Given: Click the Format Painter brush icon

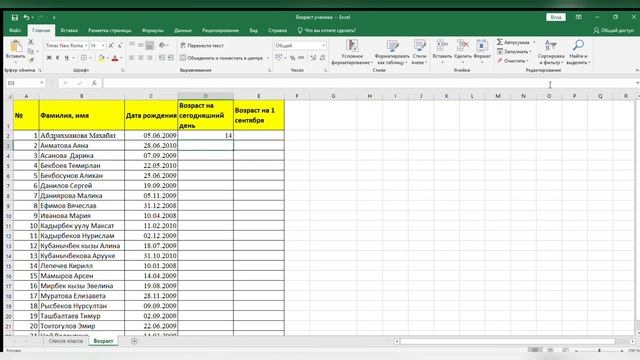Looking at the screenshot, I should coord(31,60).
